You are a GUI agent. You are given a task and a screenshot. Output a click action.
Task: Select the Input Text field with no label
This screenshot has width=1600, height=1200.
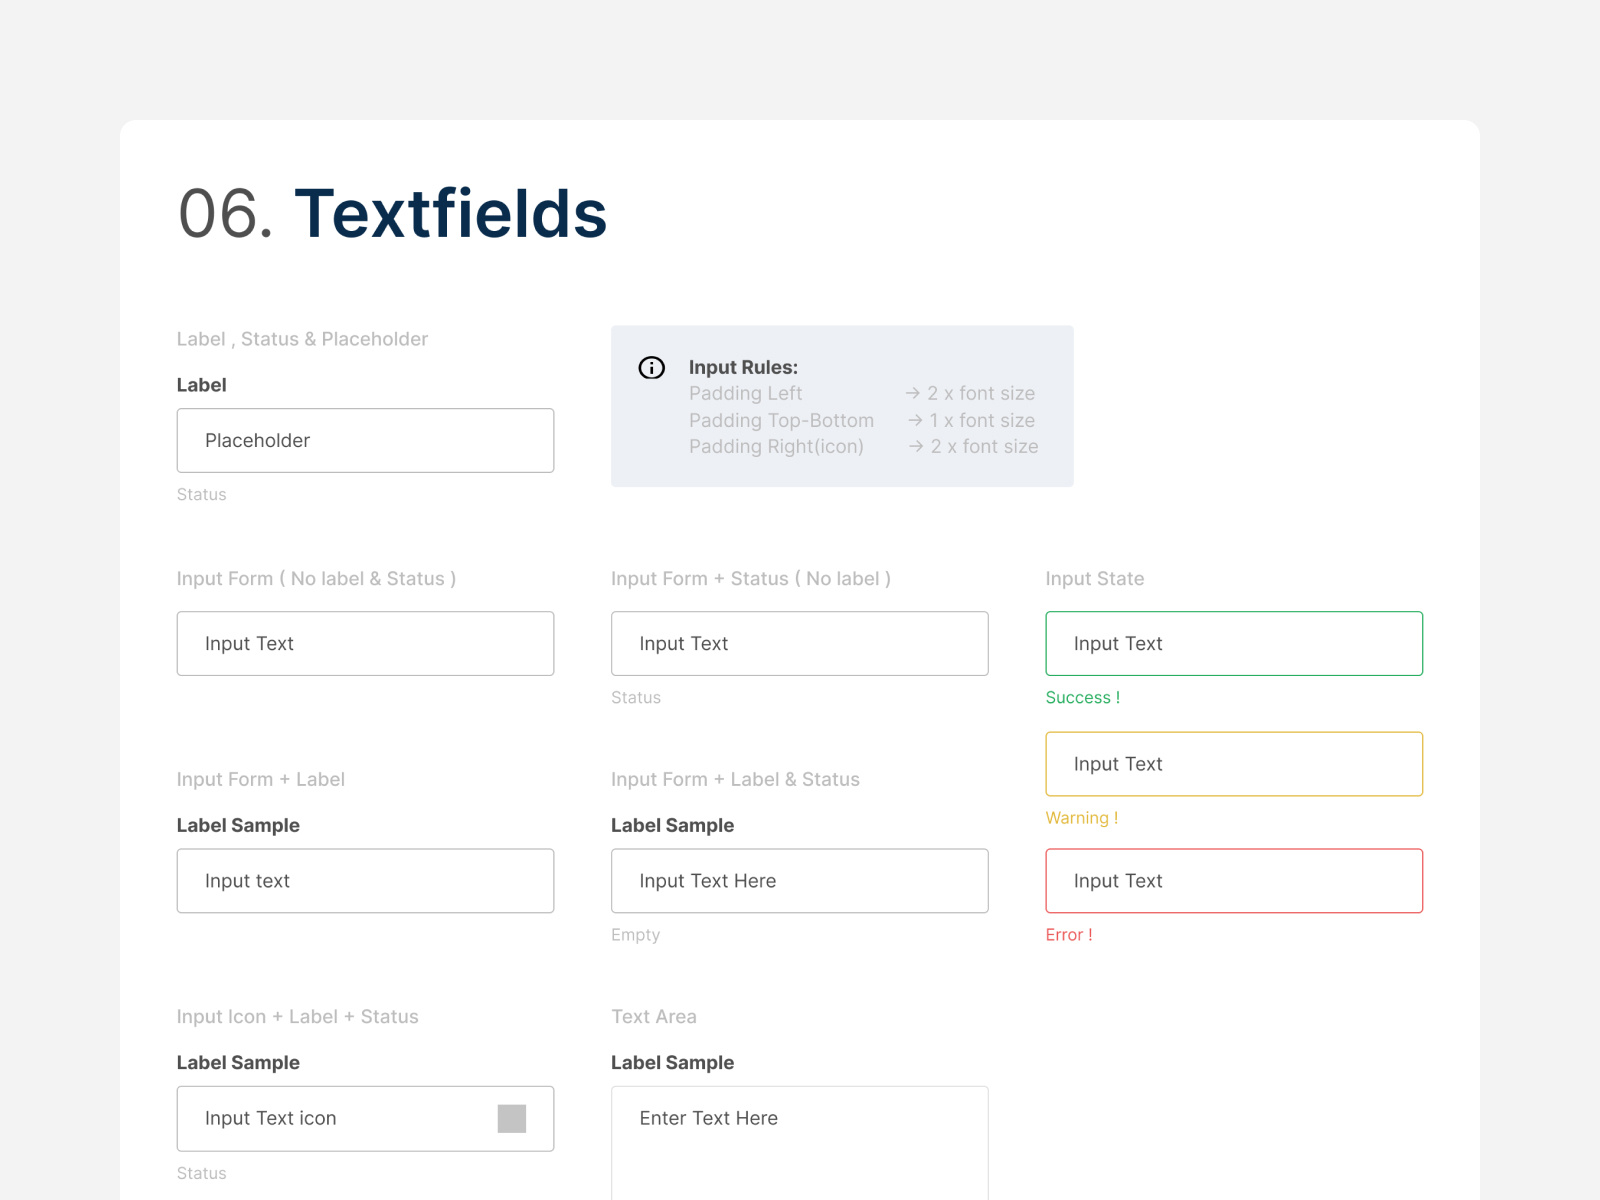(365, 643)
